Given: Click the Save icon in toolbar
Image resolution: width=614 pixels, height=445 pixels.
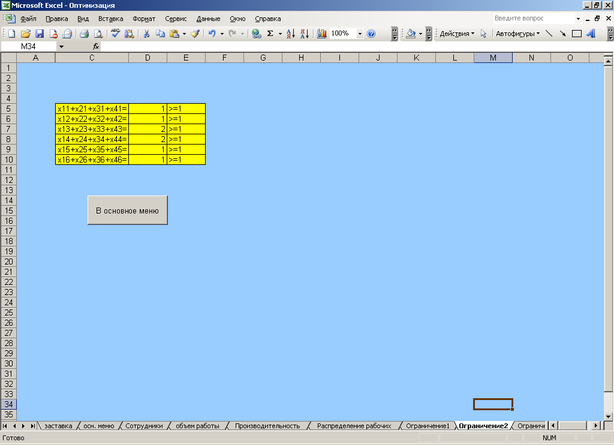Looking at the screenshot, I should (x=38, y=33).
